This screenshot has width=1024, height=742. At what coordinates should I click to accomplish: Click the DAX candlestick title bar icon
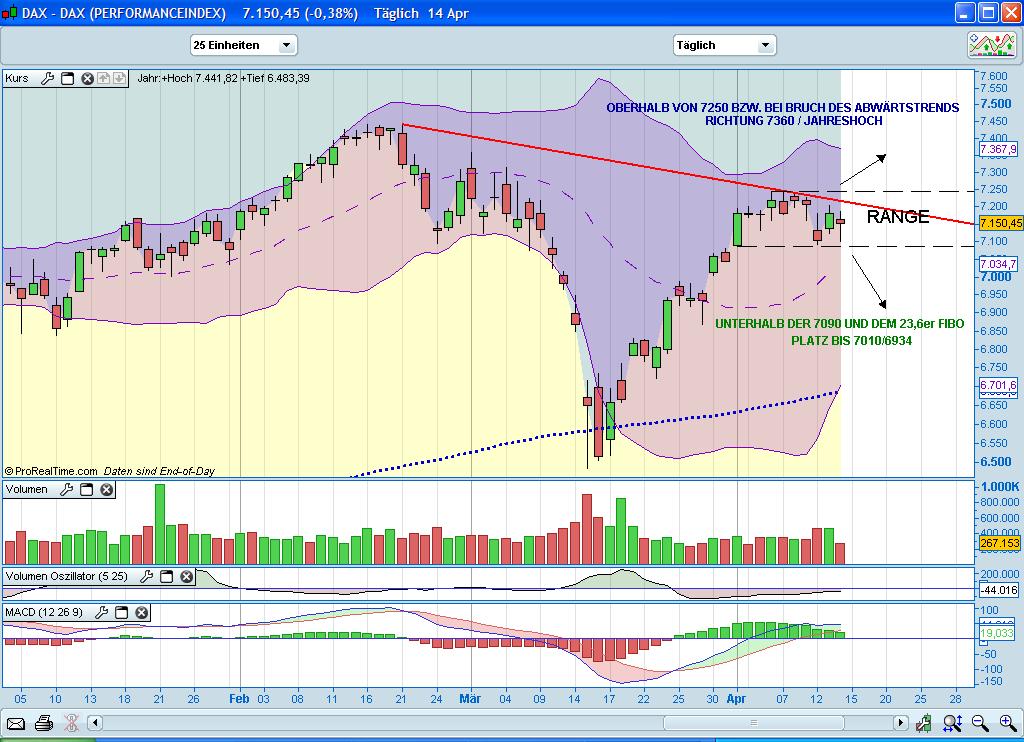[x=9, y=13]
